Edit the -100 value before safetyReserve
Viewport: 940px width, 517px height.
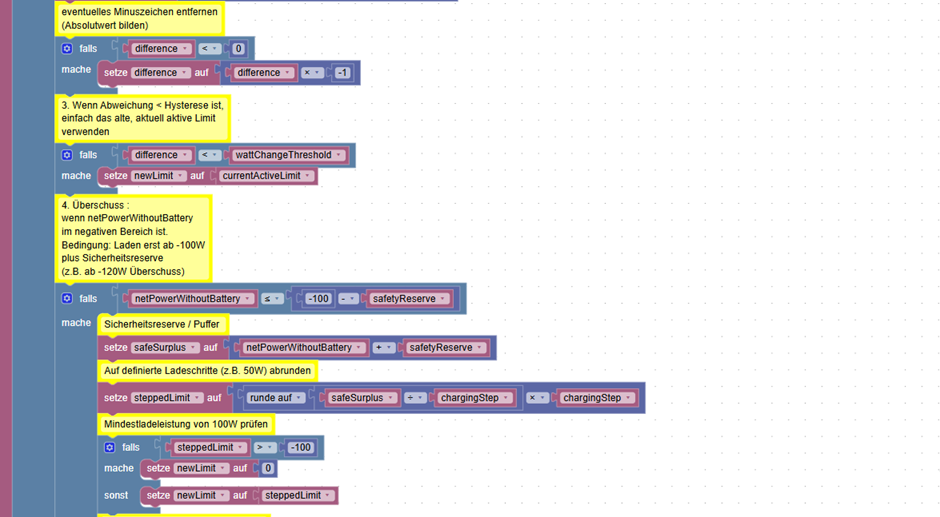pyautogui.click(x=318, y=299)
